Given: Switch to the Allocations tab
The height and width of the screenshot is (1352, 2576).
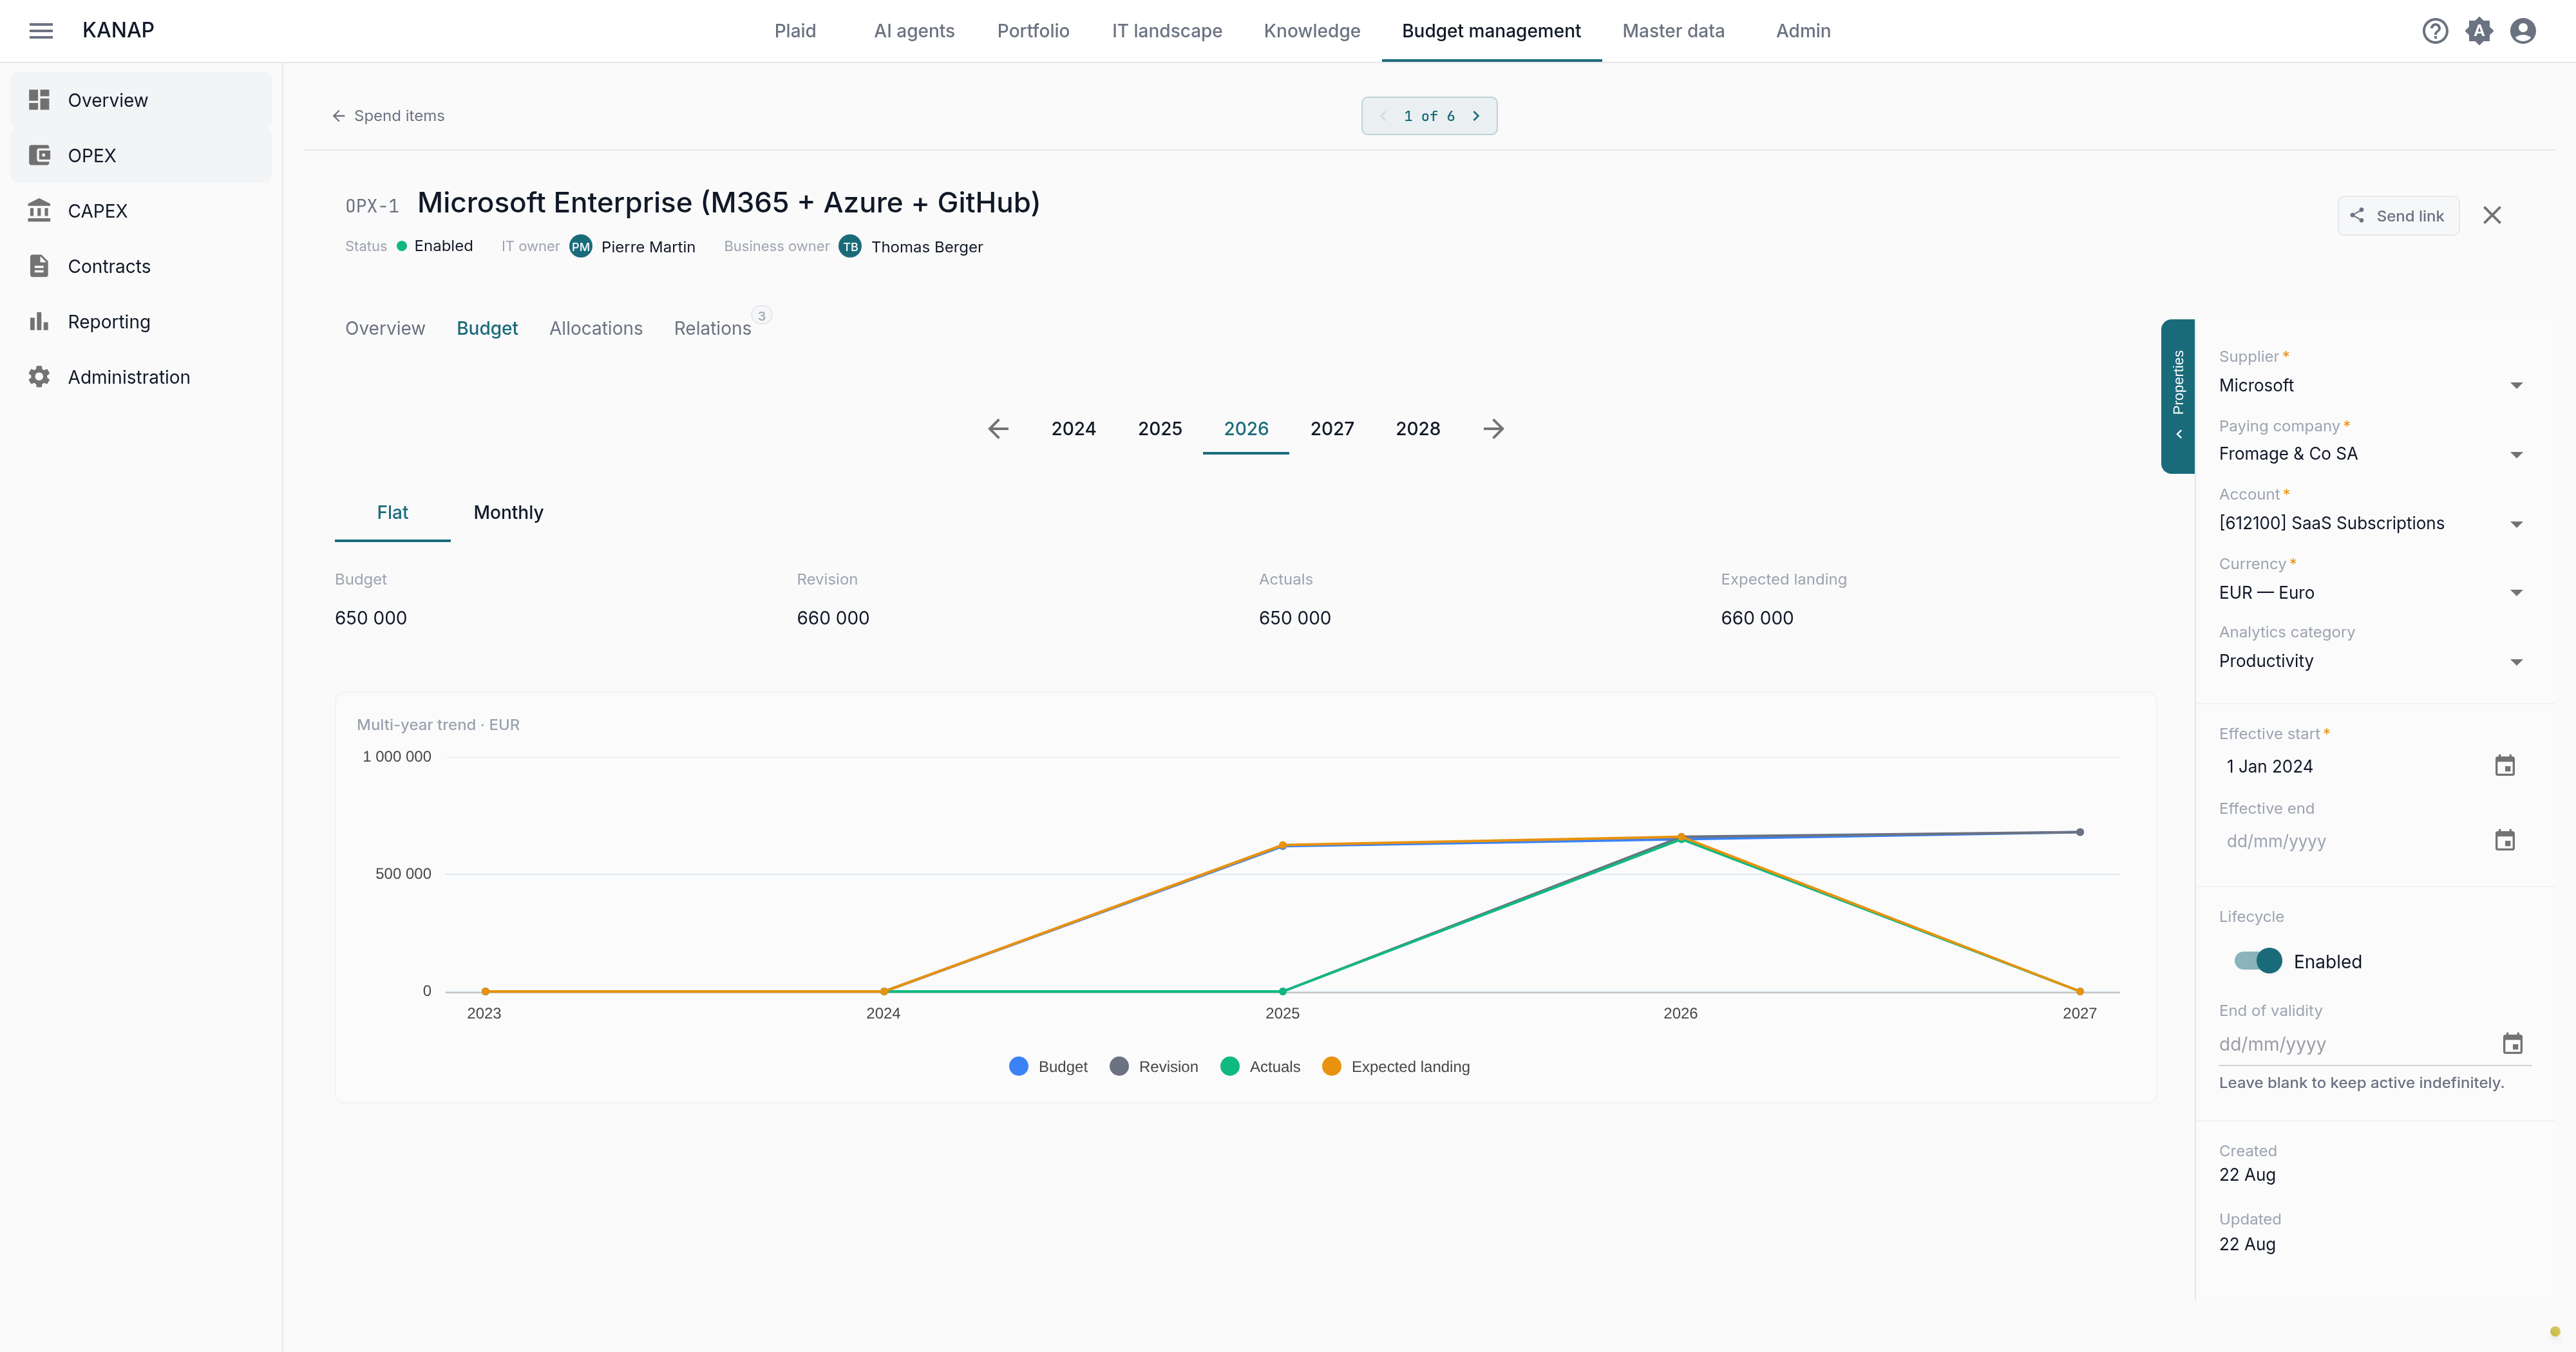Looking at the screenshot, I should [596, 328].
